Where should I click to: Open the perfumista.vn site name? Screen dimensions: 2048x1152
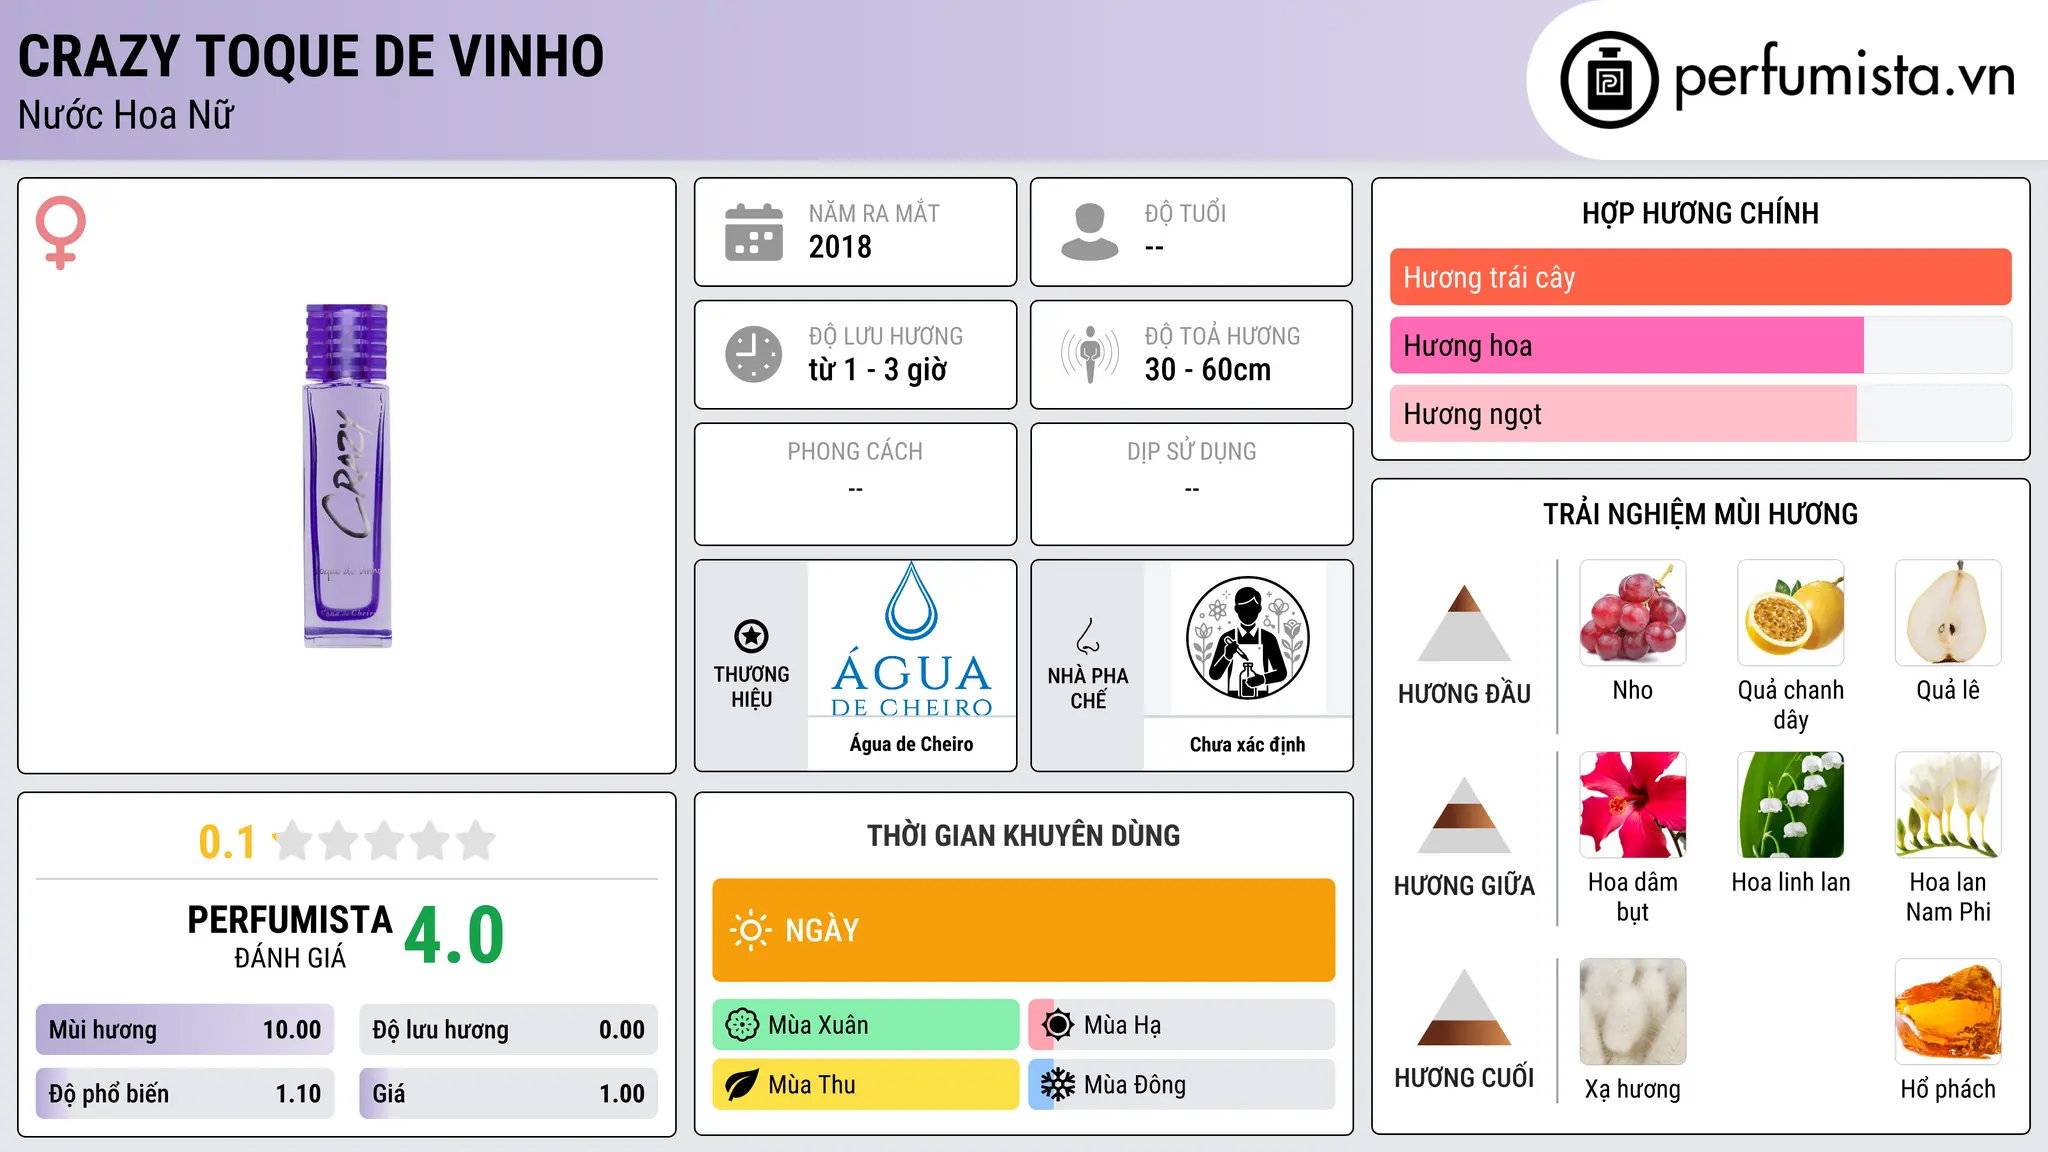point(1844,76)
